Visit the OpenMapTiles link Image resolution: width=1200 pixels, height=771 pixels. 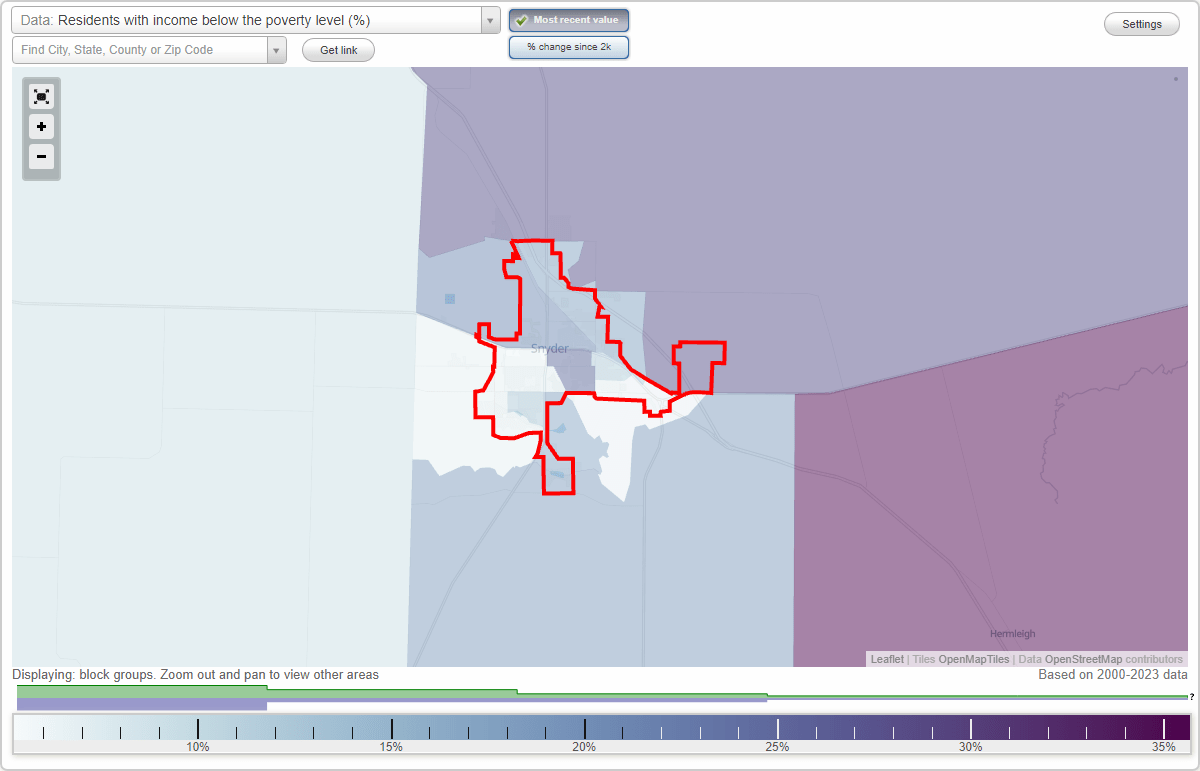point(975,659)
